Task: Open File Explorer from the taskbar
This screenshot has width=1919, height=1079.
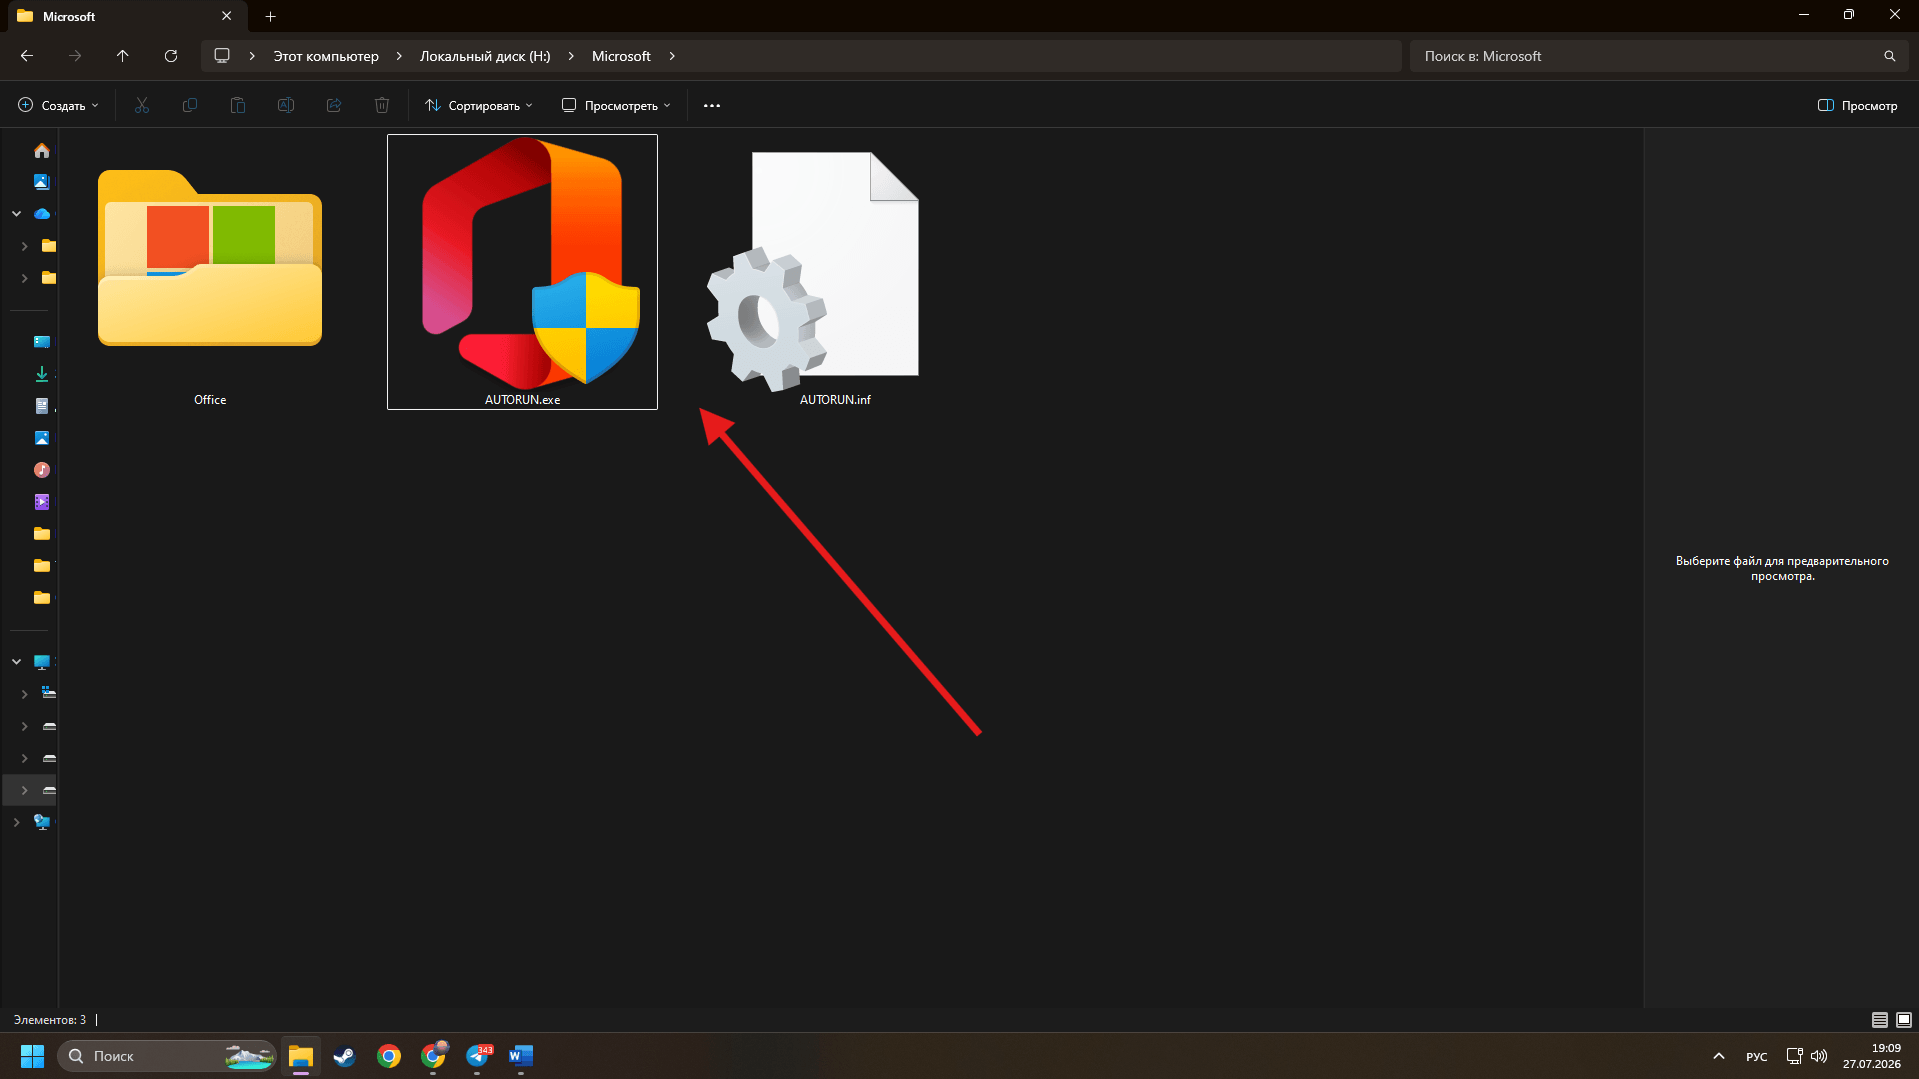Action: click(x=301, y=1056)
